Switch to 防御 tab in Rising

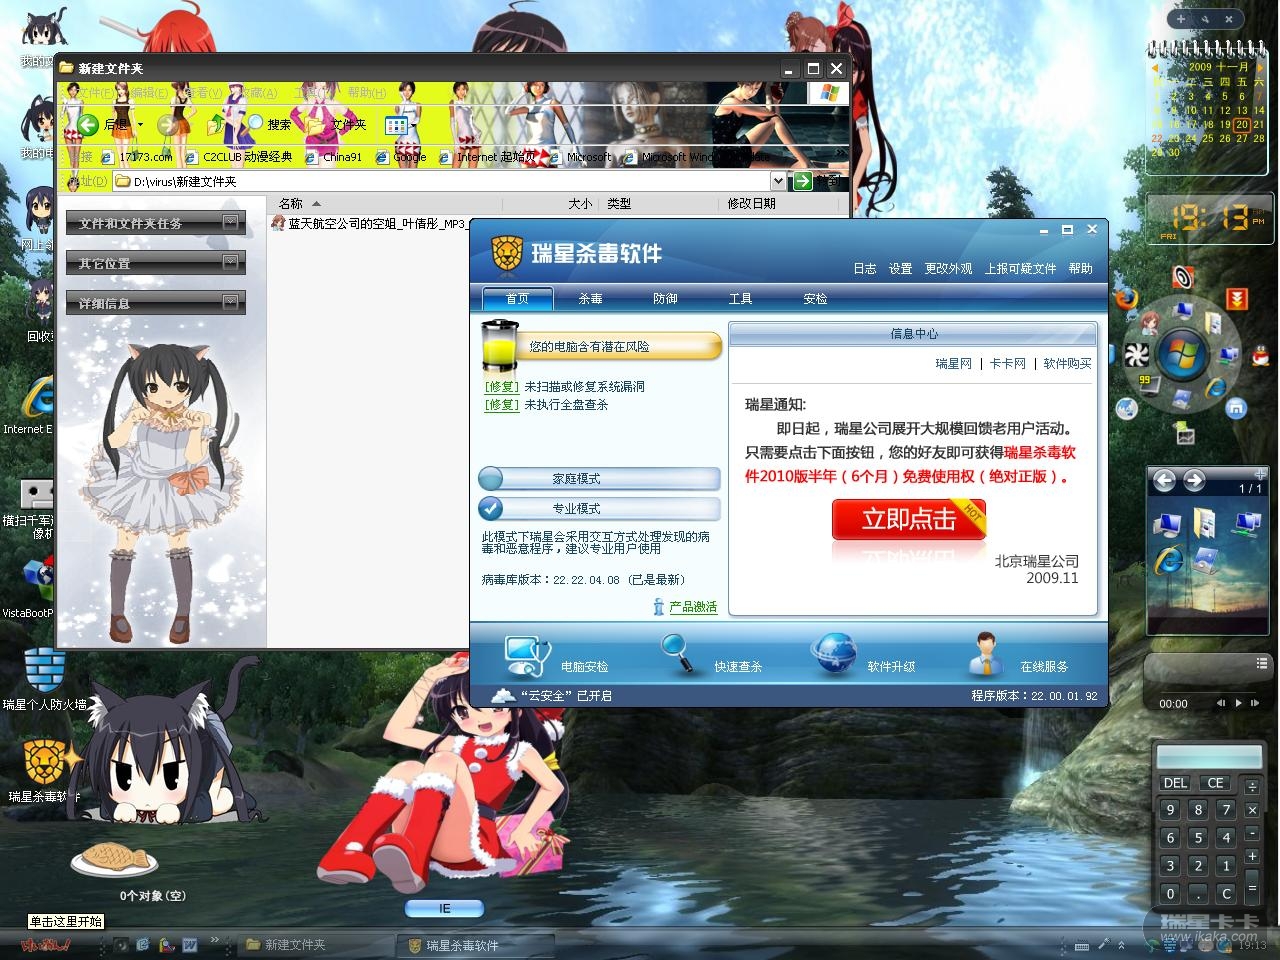[x=666, y=298]
